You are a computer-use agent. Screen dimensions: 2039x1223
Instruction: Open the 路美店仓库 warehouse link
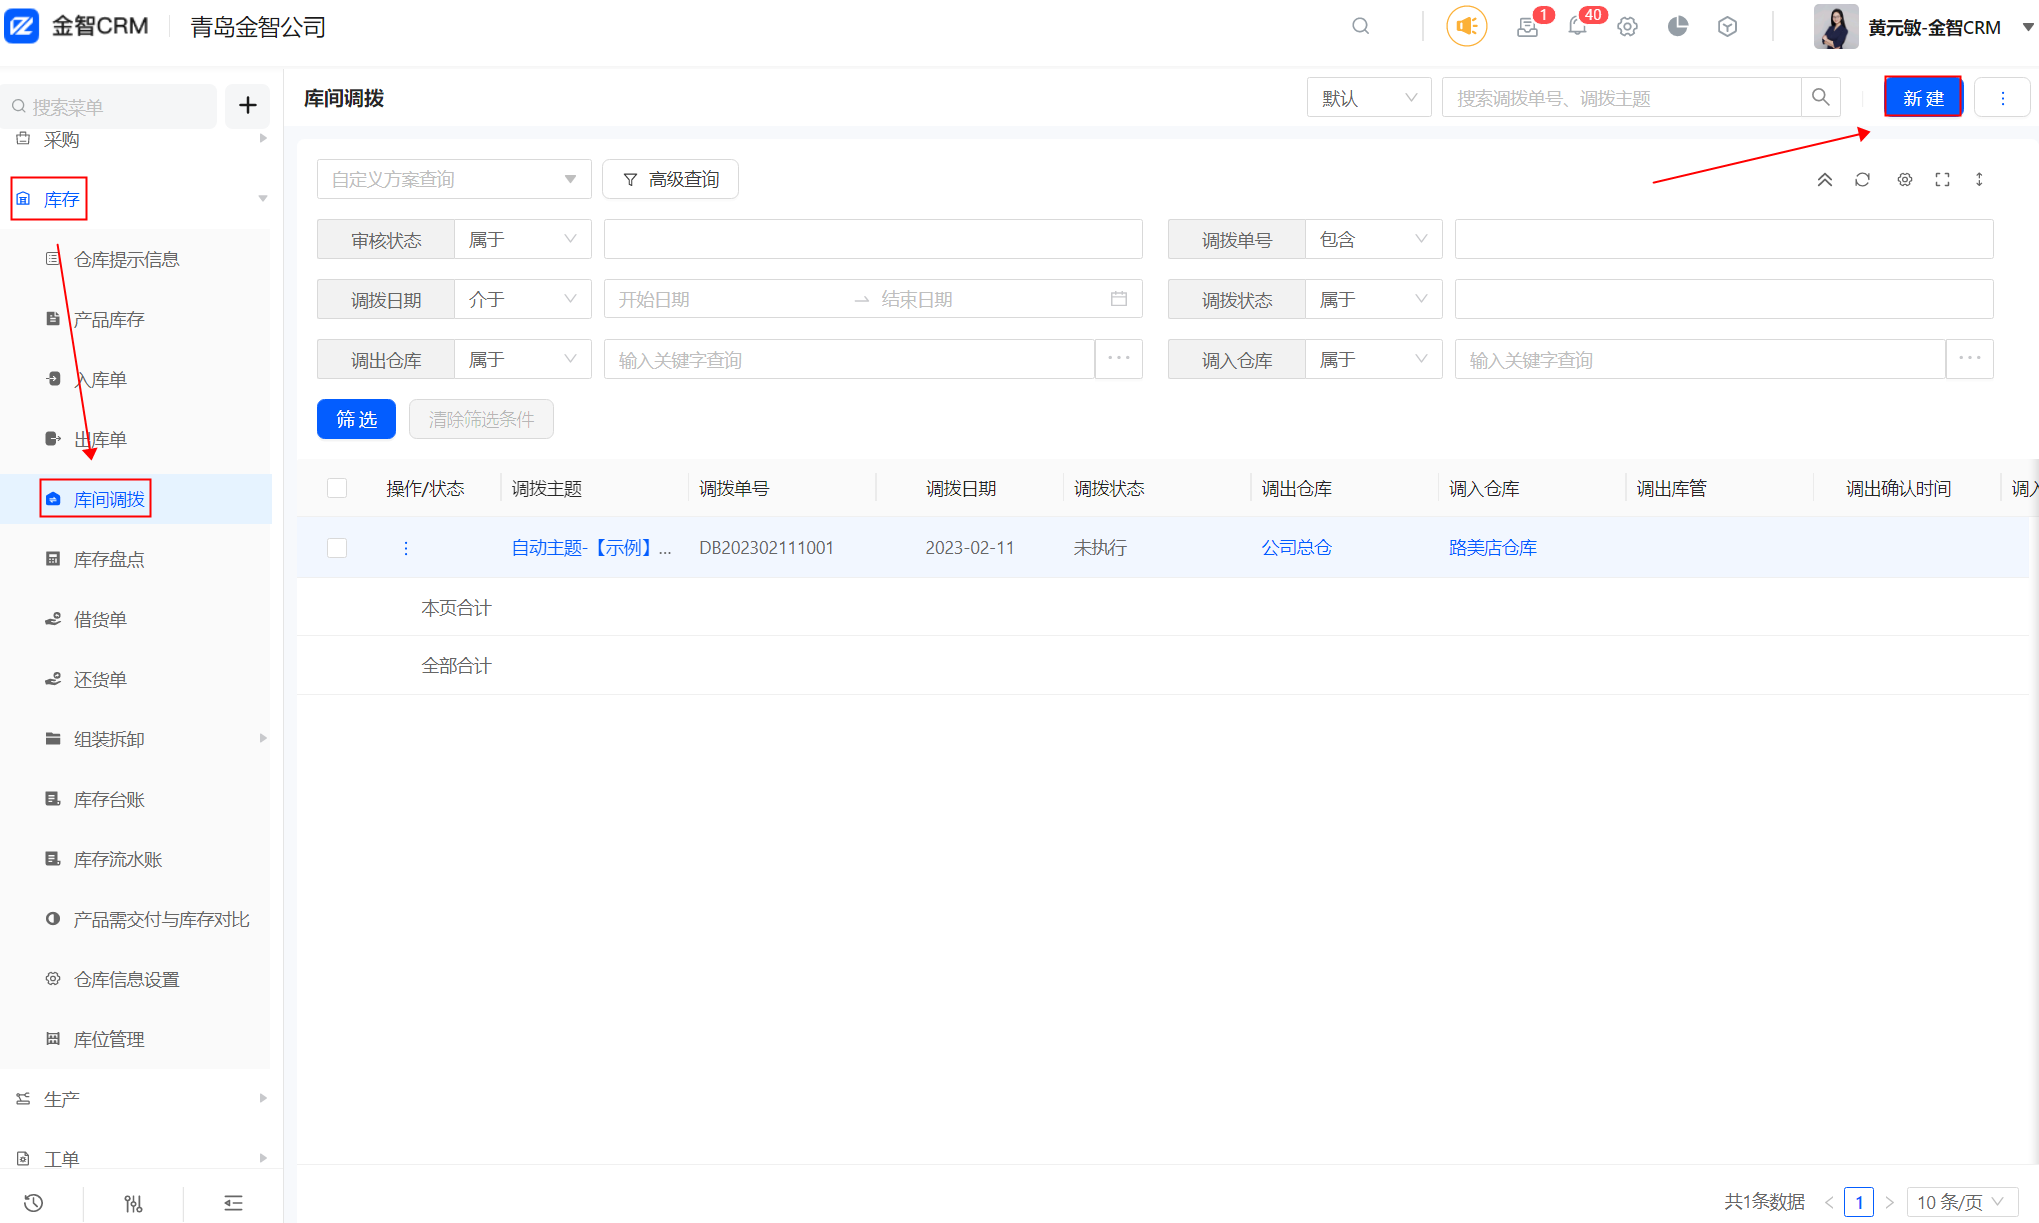(1493, 548)
